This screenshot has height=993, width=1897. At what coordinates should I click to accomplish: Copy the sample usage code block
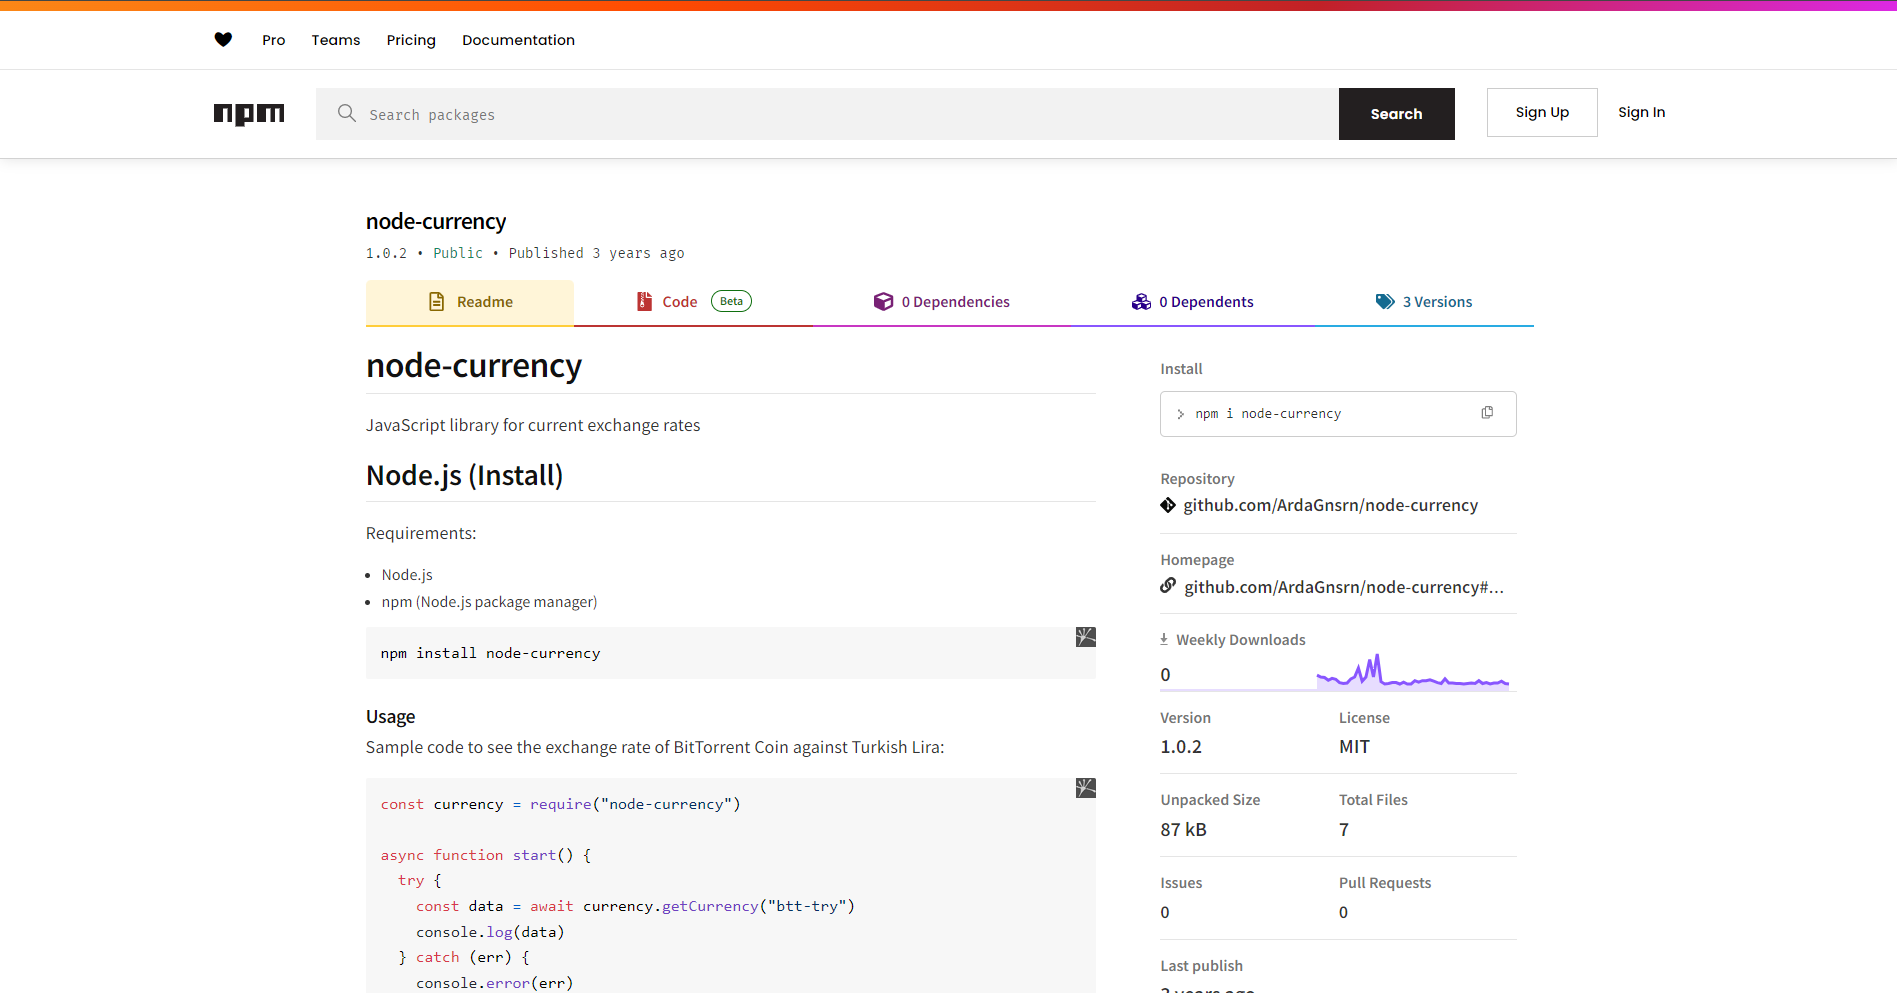(1086, 788)
